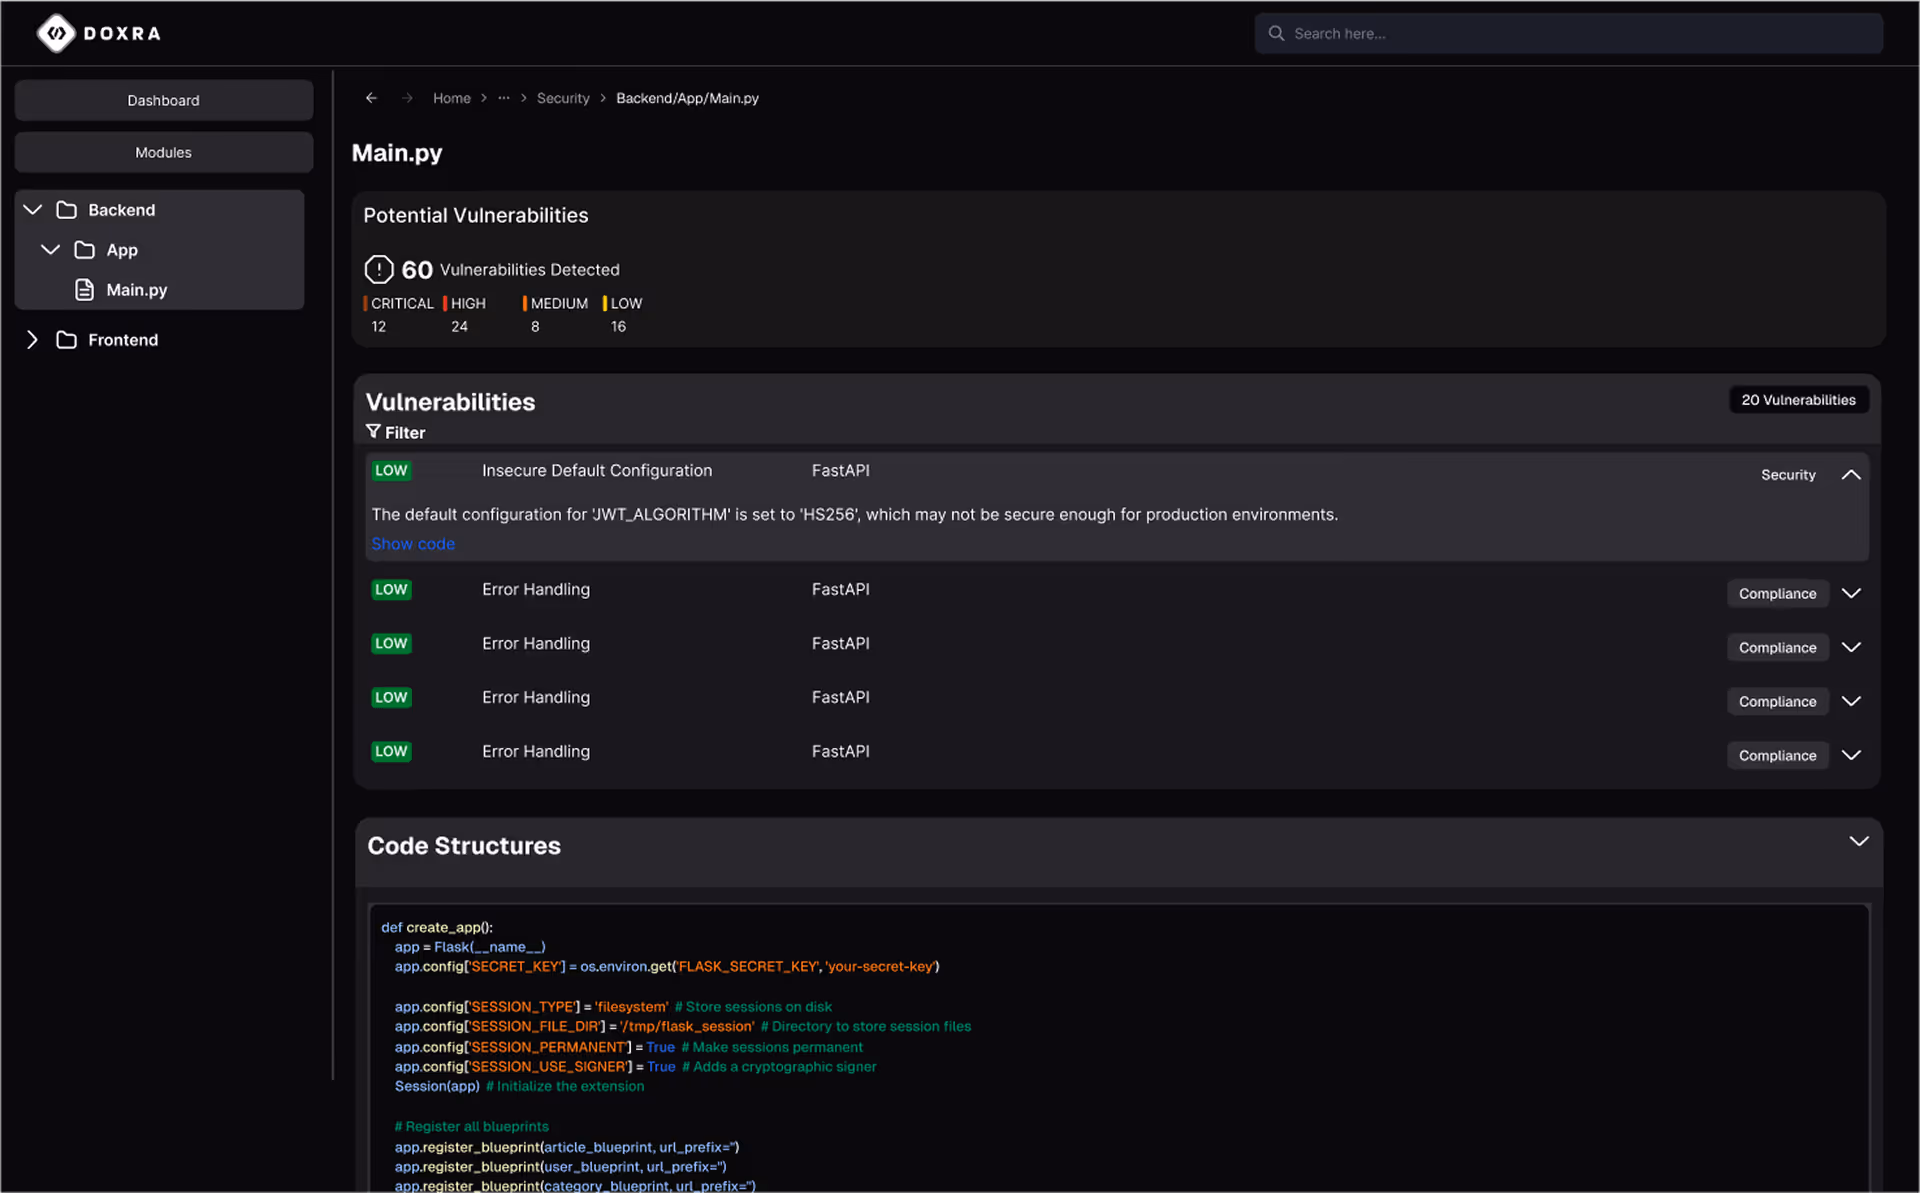Collapse the App folder chevron
Image resolution: width=1920 pixels, height=1193 pixels.
tap(50, 249)
